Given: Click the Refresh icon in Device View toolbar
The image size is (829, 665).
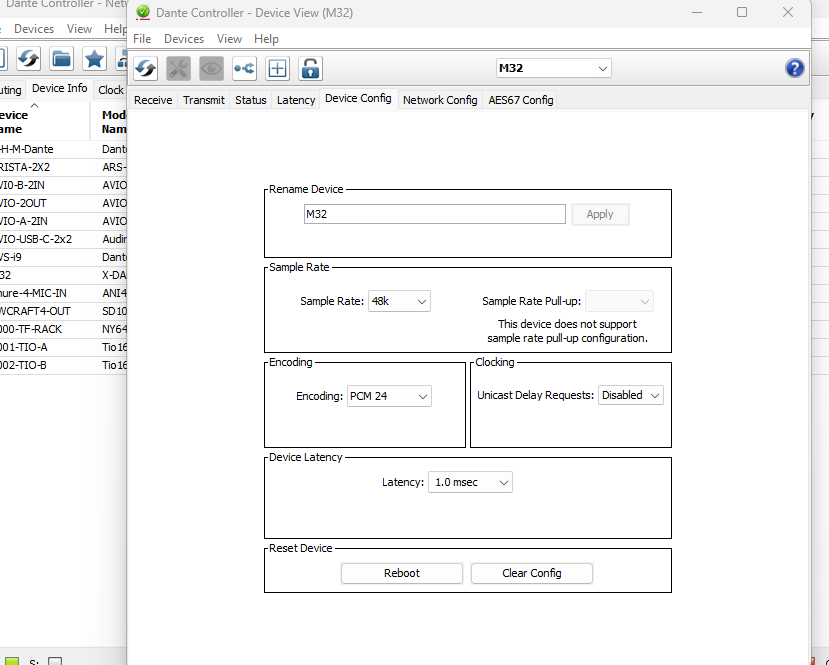Looking at the screenshot, I should pyautogui.click(x=146, y=69).
